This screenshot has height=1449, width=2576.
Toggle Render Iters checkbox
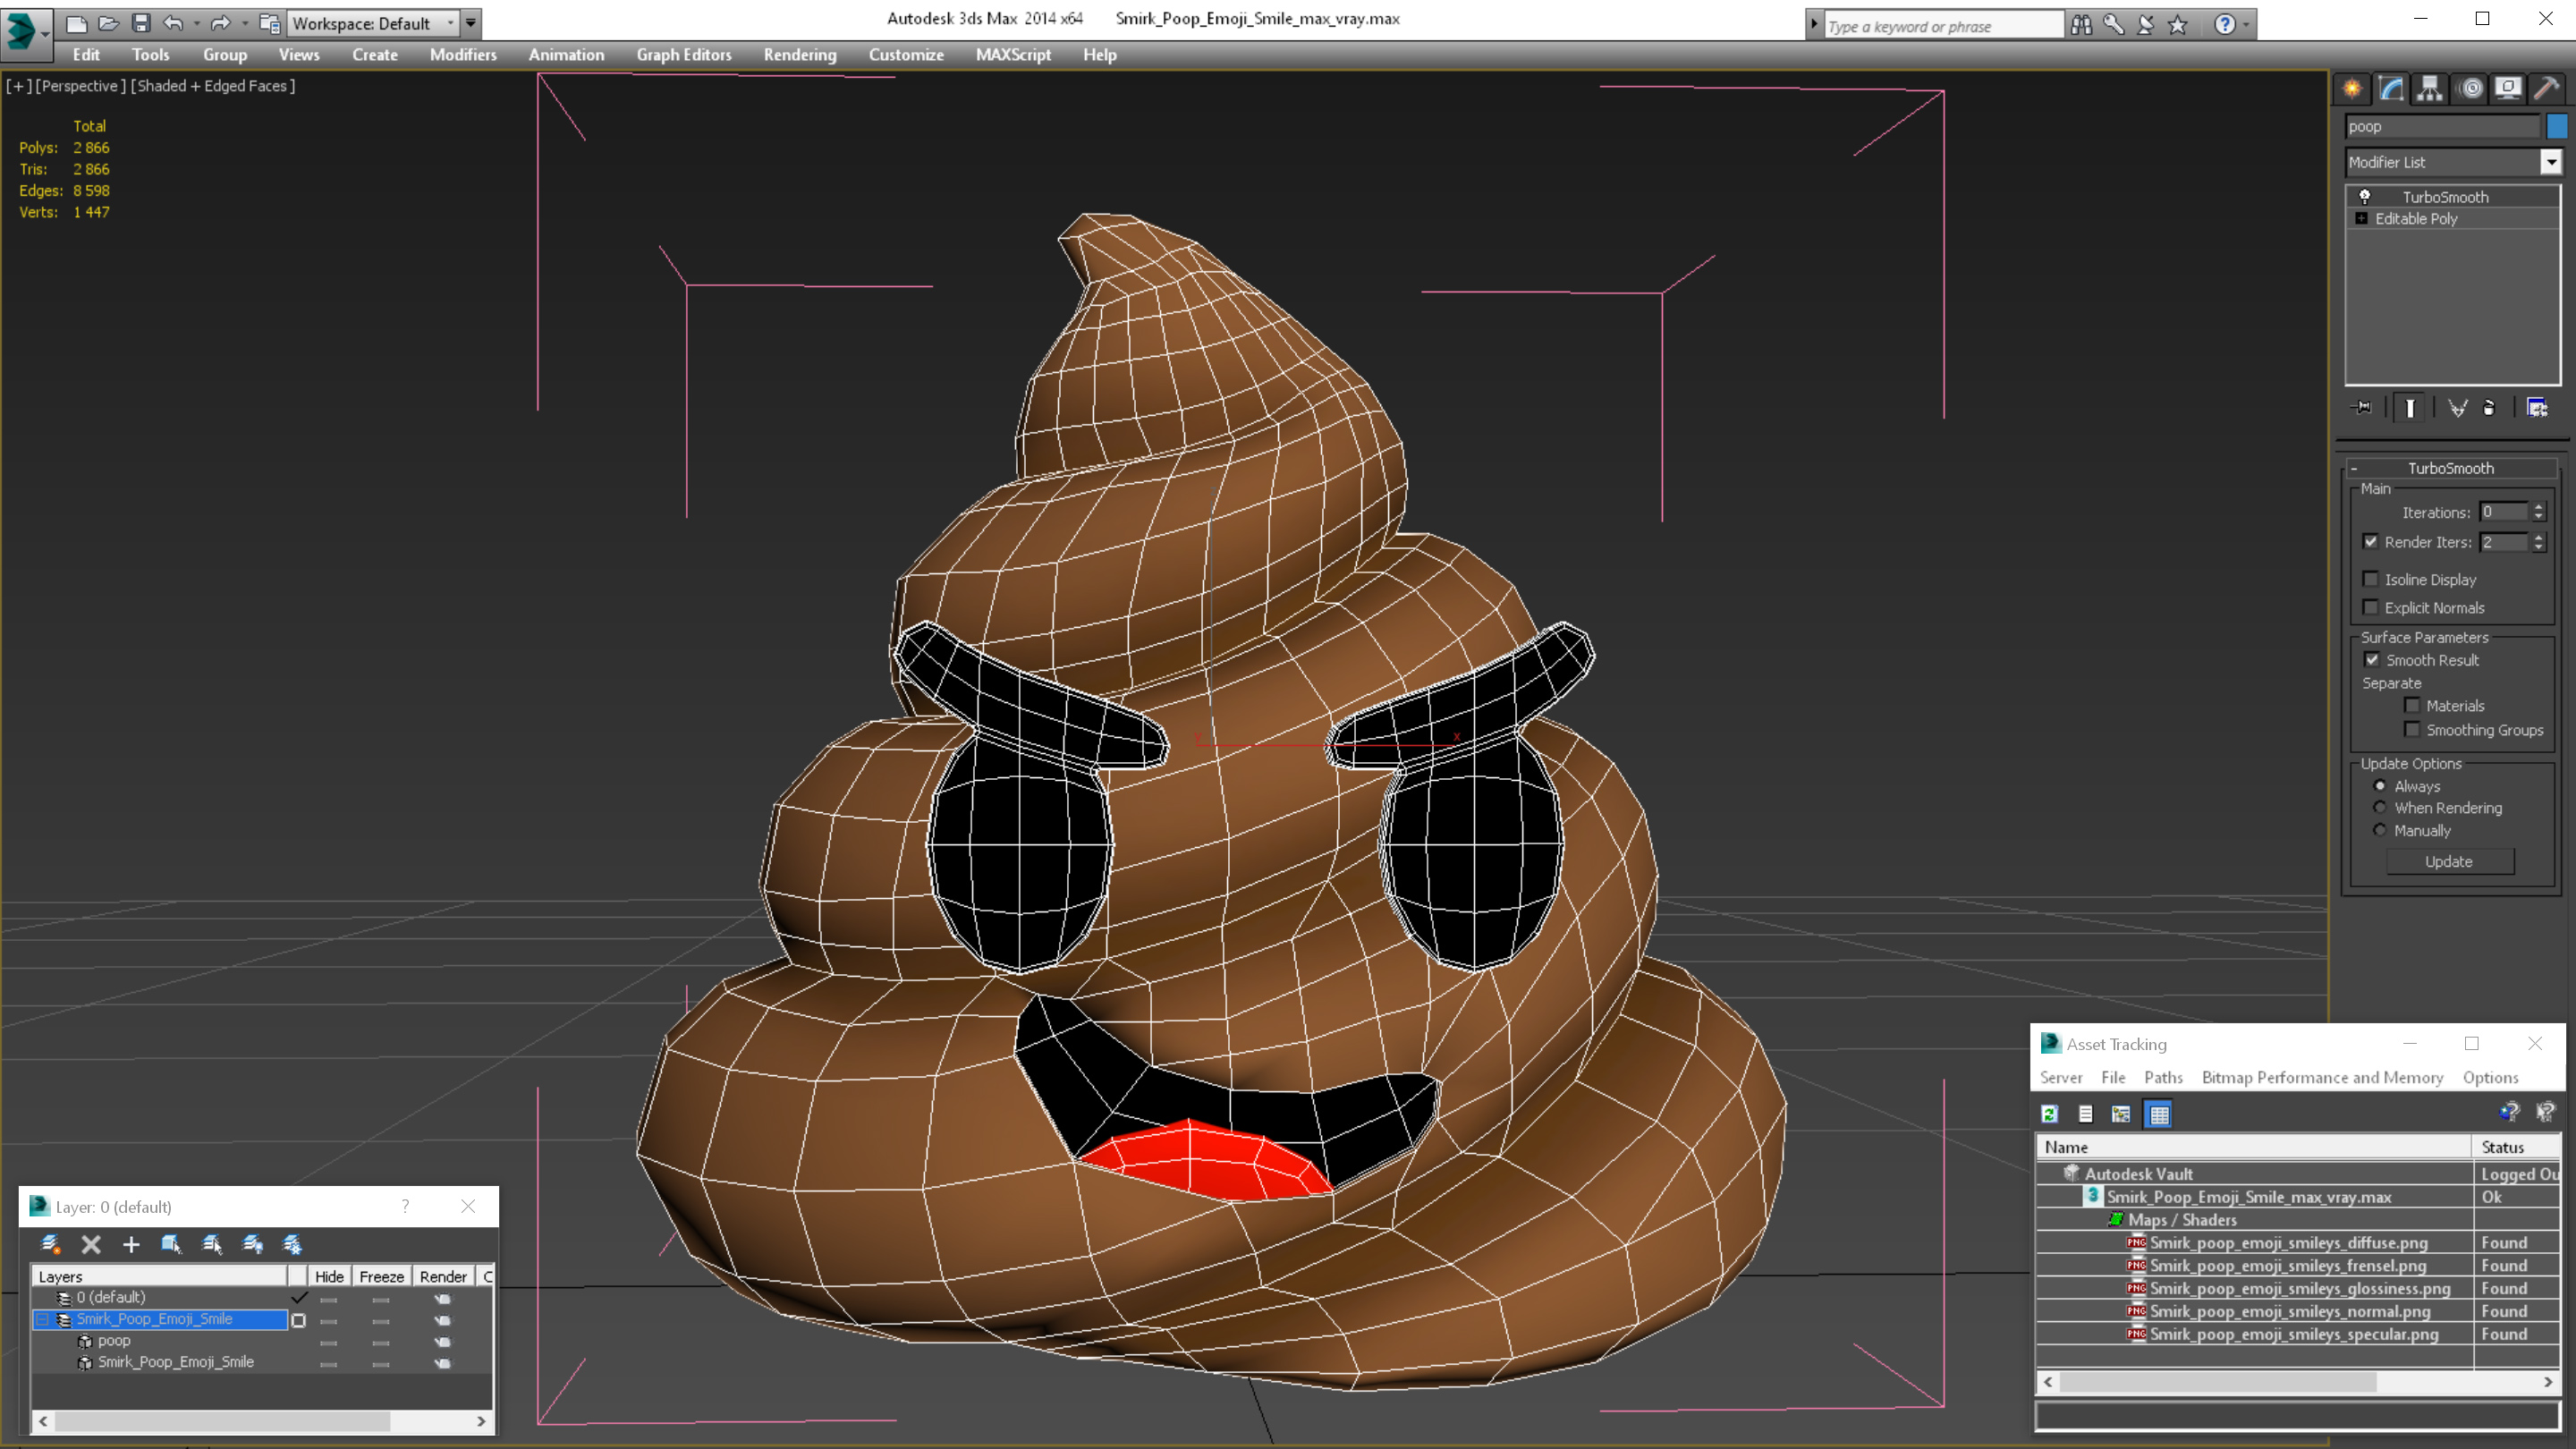click(2370, 541)
